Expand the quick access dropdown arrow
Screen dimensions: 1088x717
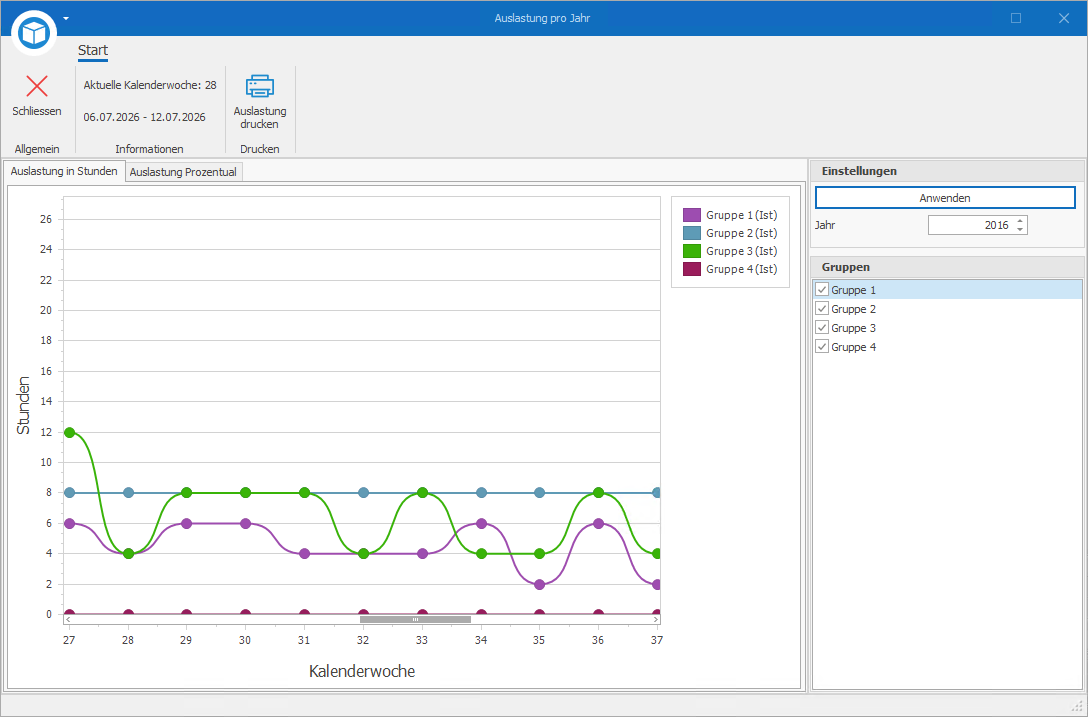pos(66,18)
